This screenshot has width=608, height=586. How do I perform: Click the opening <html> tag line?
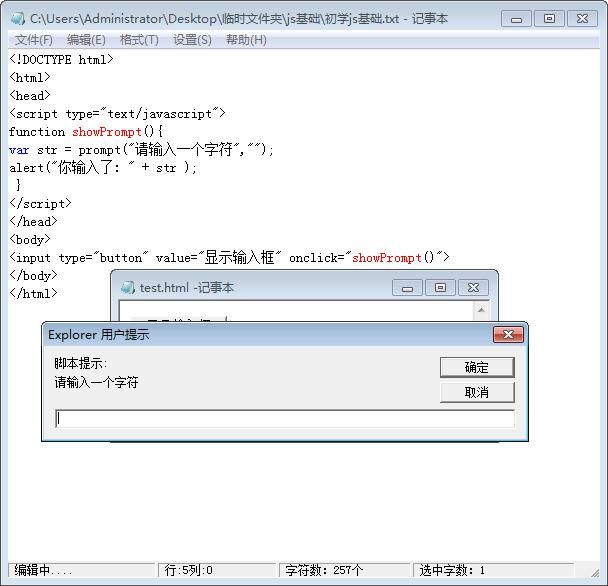pos(30,78)
